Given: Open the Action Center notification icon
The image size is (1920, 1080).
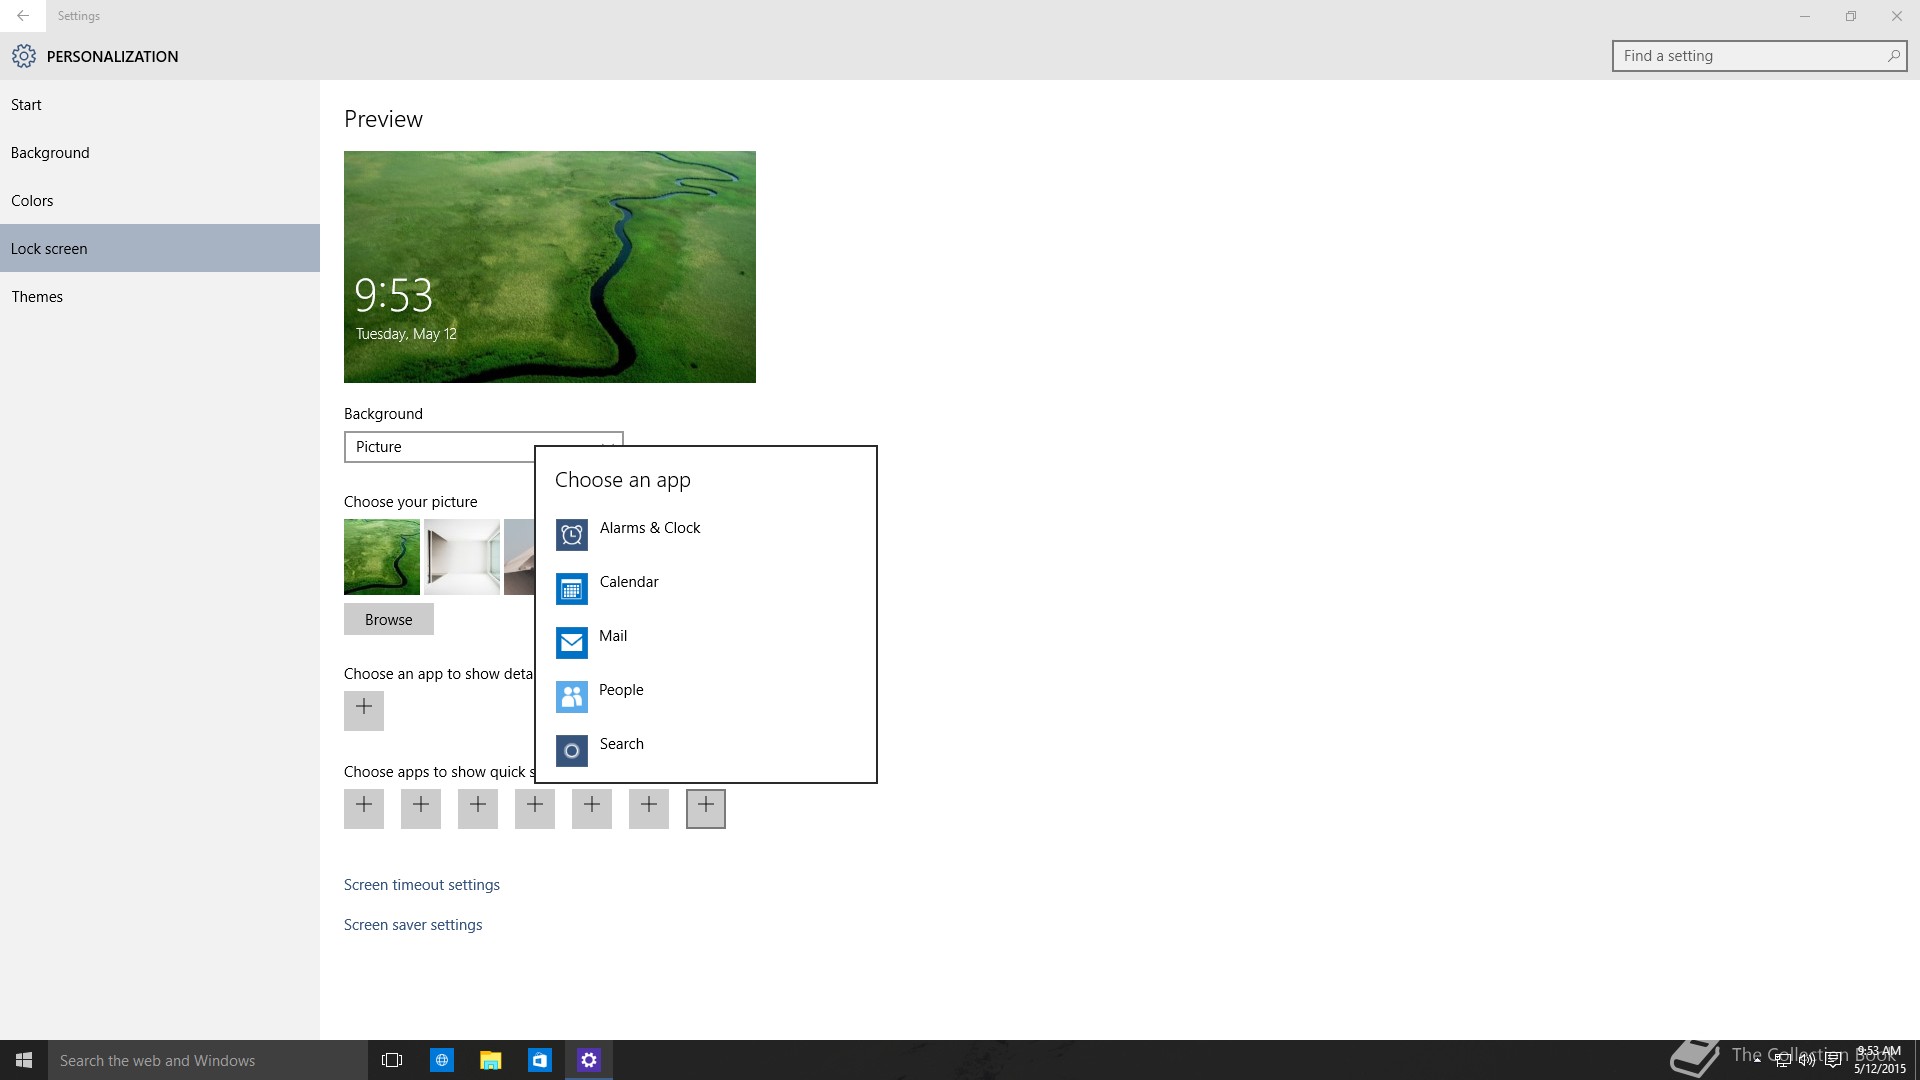Looking at the screenshot, I should pos(1832,1060).
